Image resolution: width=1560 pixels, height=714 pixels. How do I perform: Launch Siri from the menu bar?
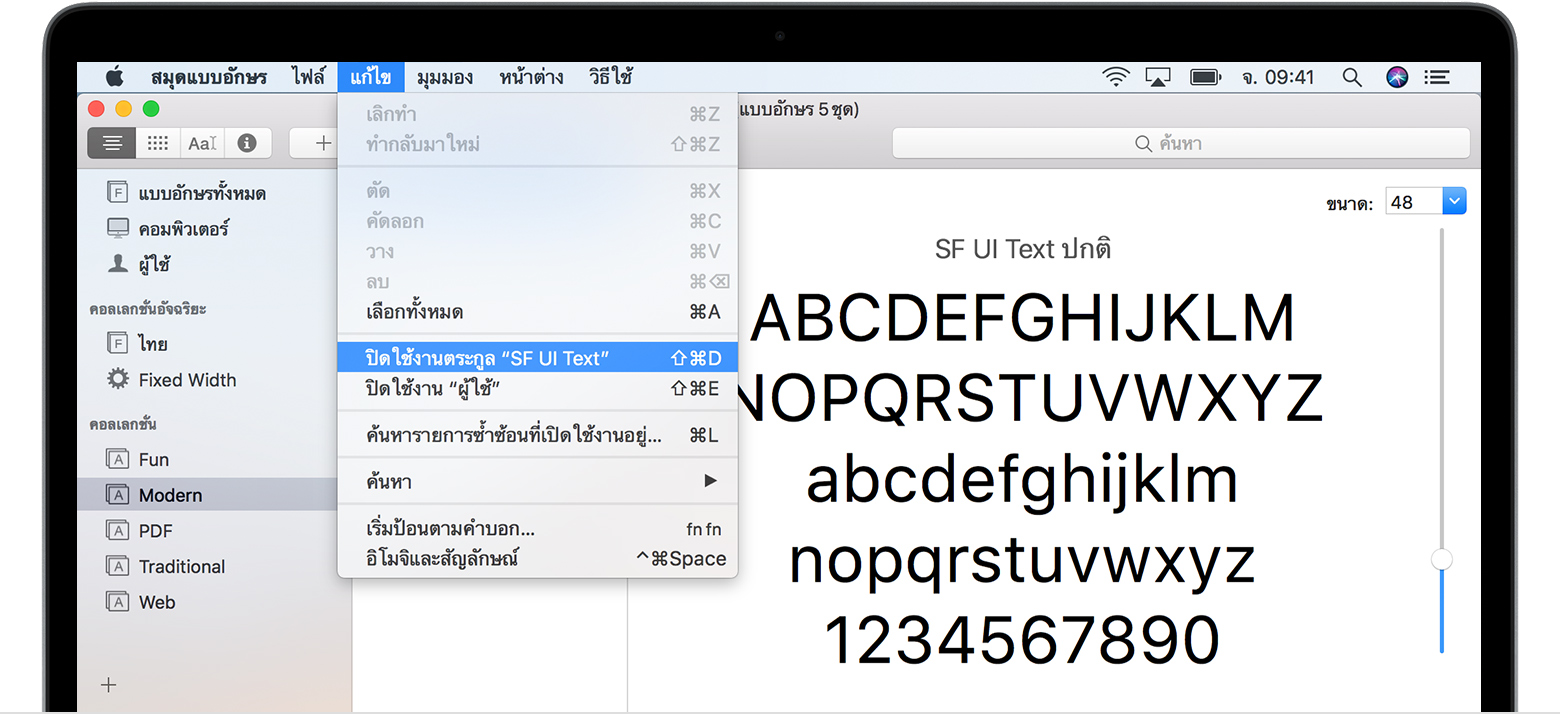click(1397, 77)
